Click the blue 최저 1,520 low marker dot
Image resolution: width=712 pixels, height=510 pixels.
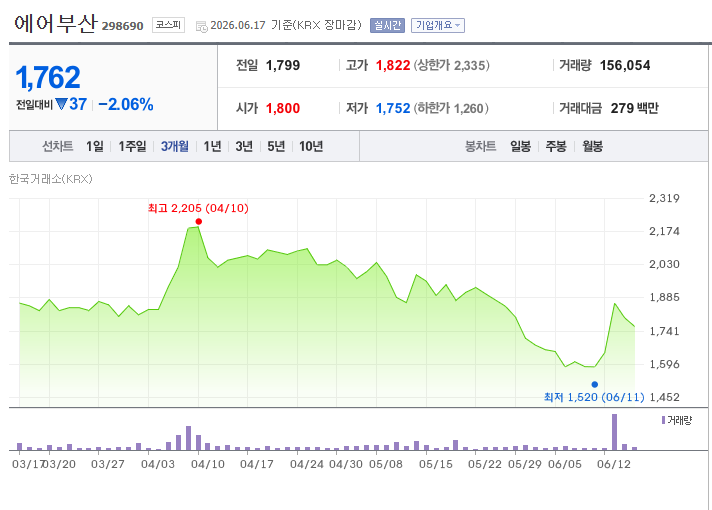click(594, 385)
